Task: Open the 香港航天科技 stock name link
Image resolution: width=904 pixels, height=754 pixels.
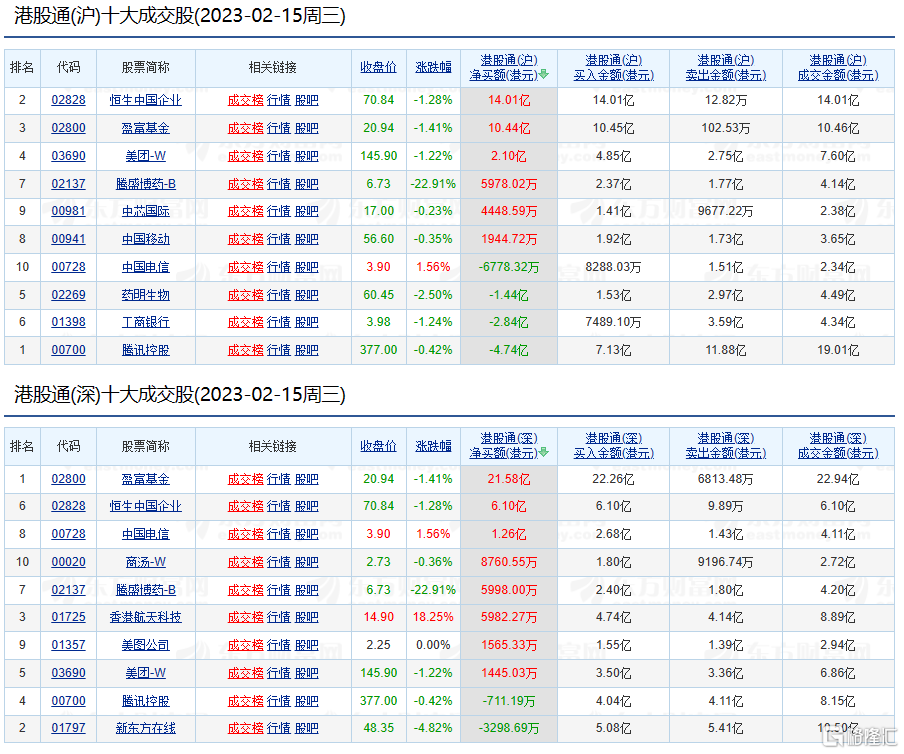Action: coord(145,617)
